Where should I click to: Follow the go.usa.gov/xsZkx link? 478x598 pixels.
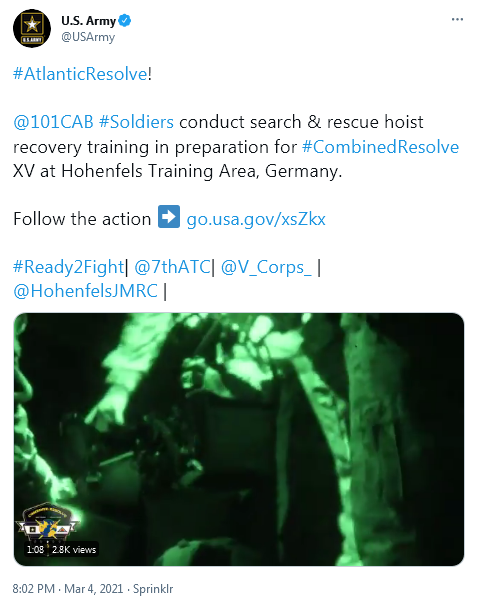coord(256,219)
